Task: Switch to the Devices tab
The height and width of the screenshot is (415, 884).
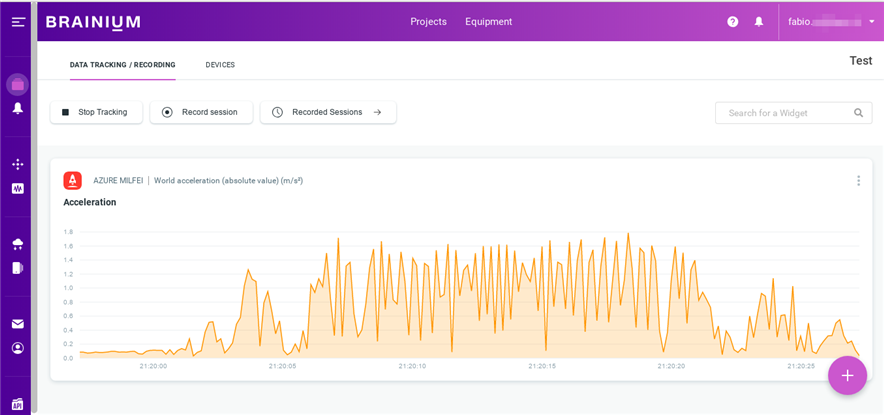Action: coord(220,65)
